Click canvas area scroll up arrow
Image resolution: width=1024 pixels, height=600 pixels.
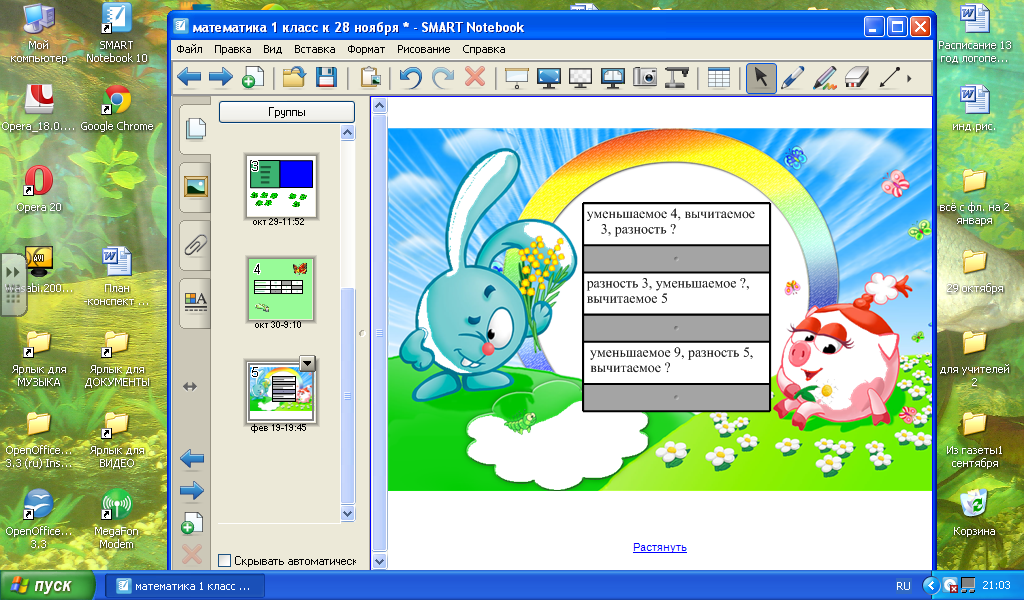(379, 105)
